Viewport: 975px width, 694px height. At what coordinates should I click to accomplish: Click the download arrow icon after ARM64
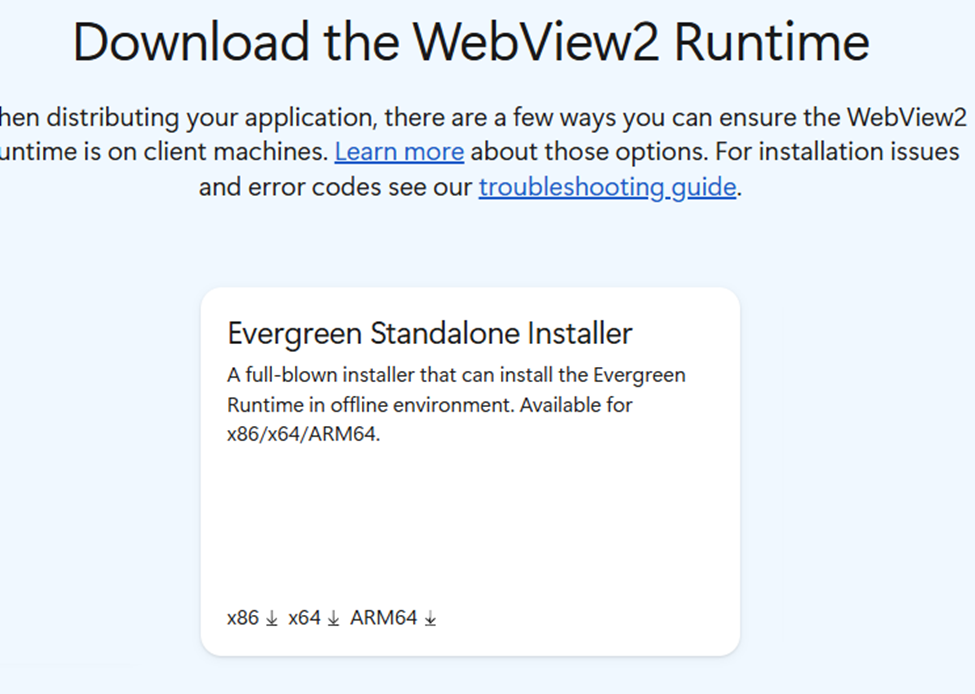430,618
